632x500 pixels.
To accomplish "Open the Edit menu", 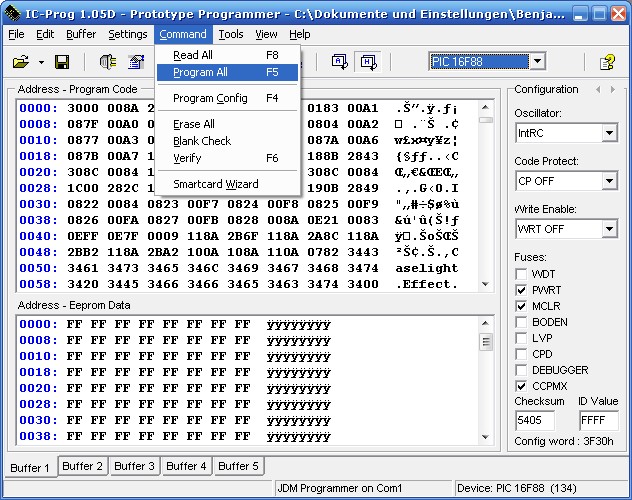I will (x=45, y=34).
